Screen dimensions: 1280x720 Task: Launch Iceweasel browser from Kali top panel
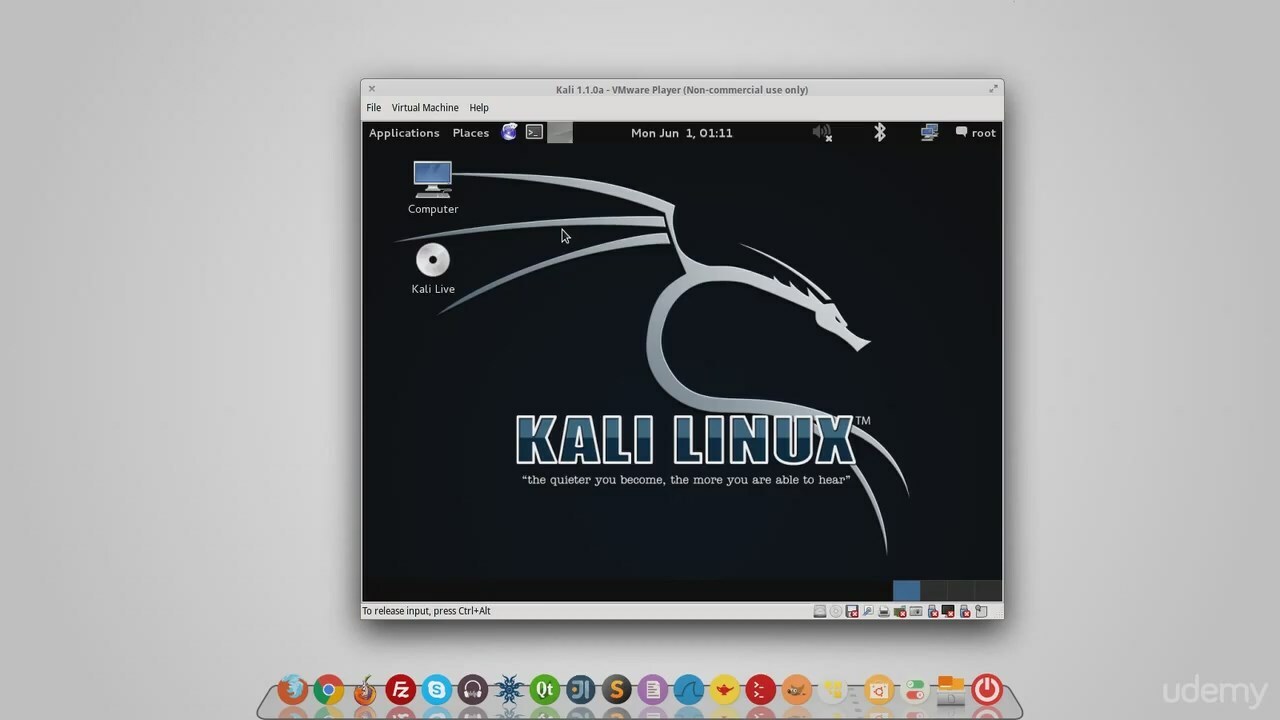pyautogui.click(x=509, y=132)
